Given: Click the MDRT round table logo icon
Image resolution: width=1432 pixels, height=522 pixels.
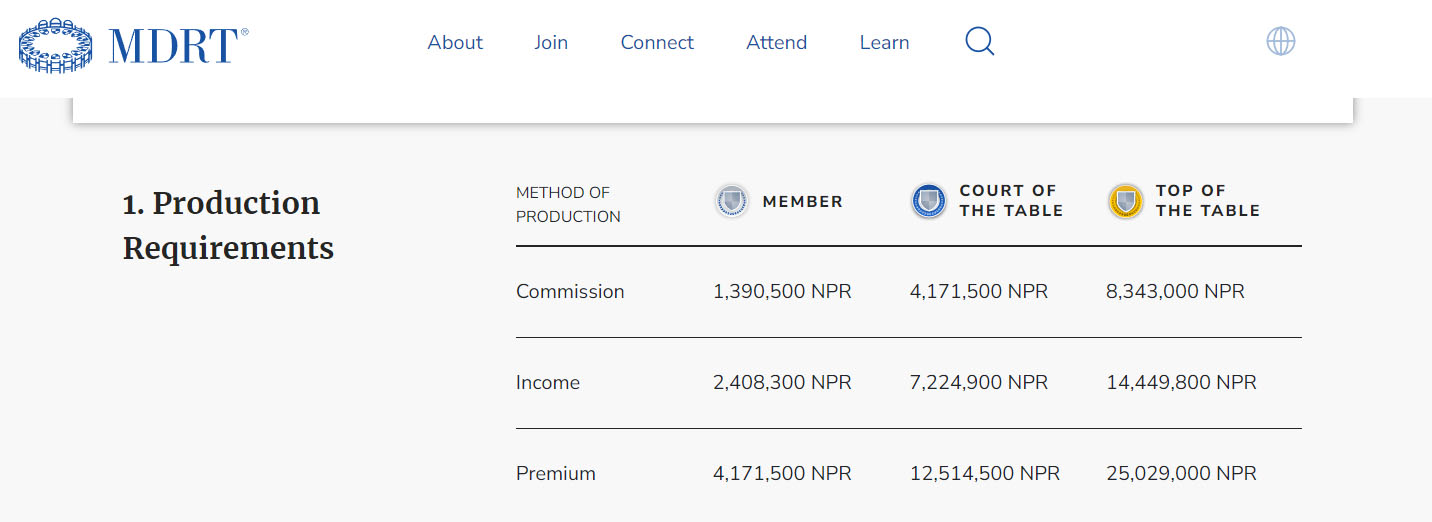Looking at the screenshot, I should click(56, 45).
